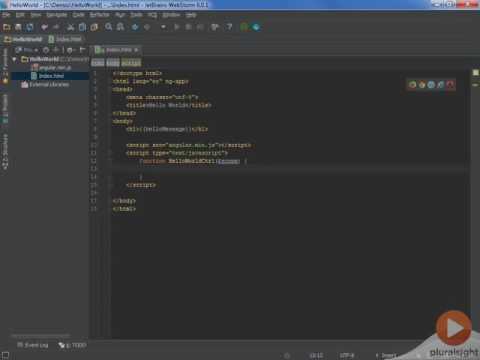Click the function HelloWorldCtrl code line

tap(193, 161)
